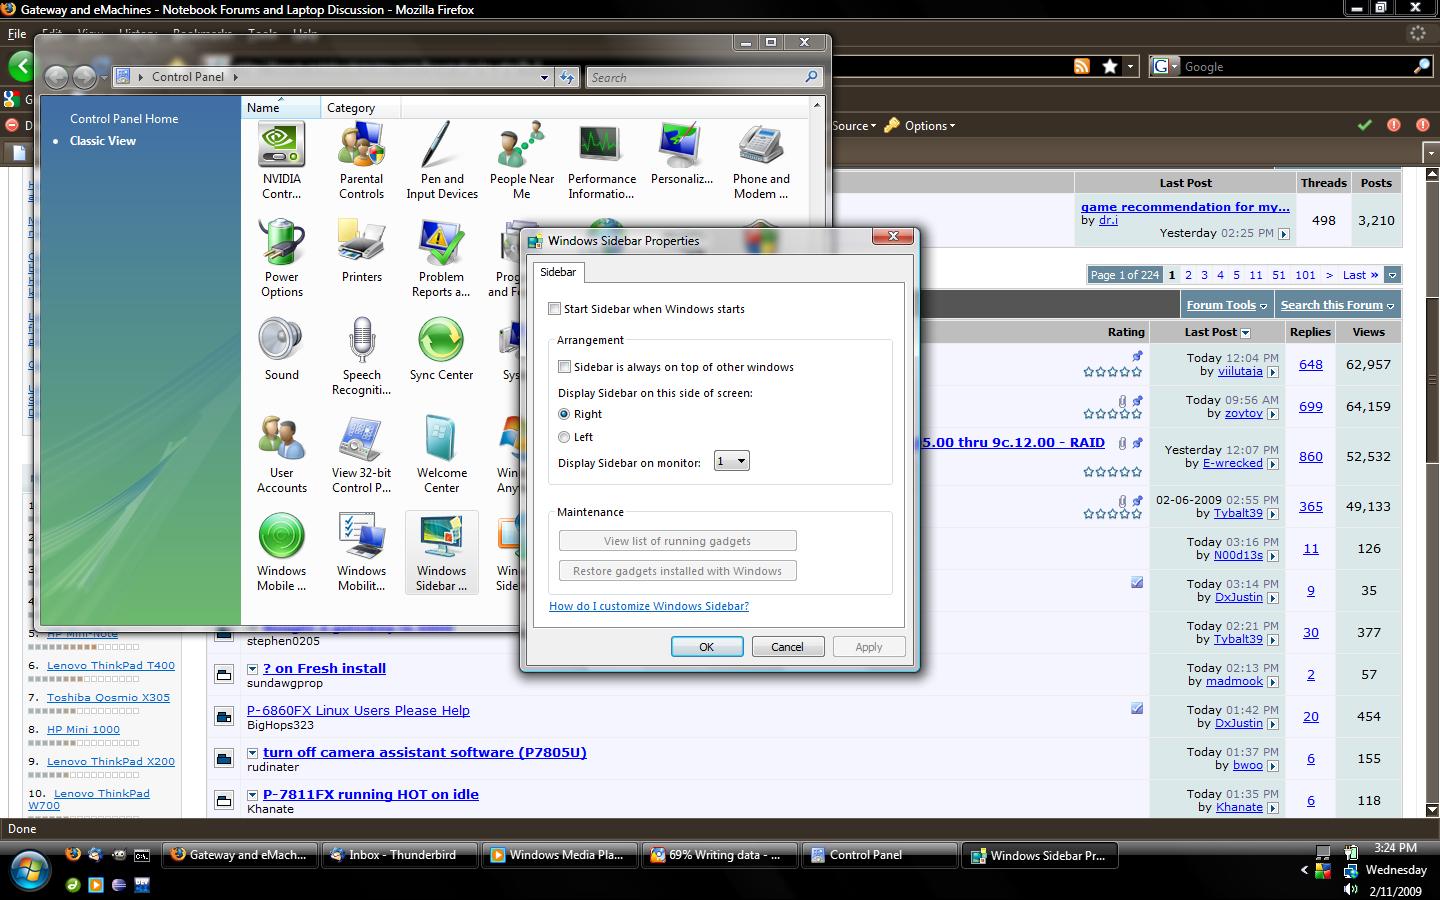Open Problem Reports icon
1440x900 pixels.
441,259
